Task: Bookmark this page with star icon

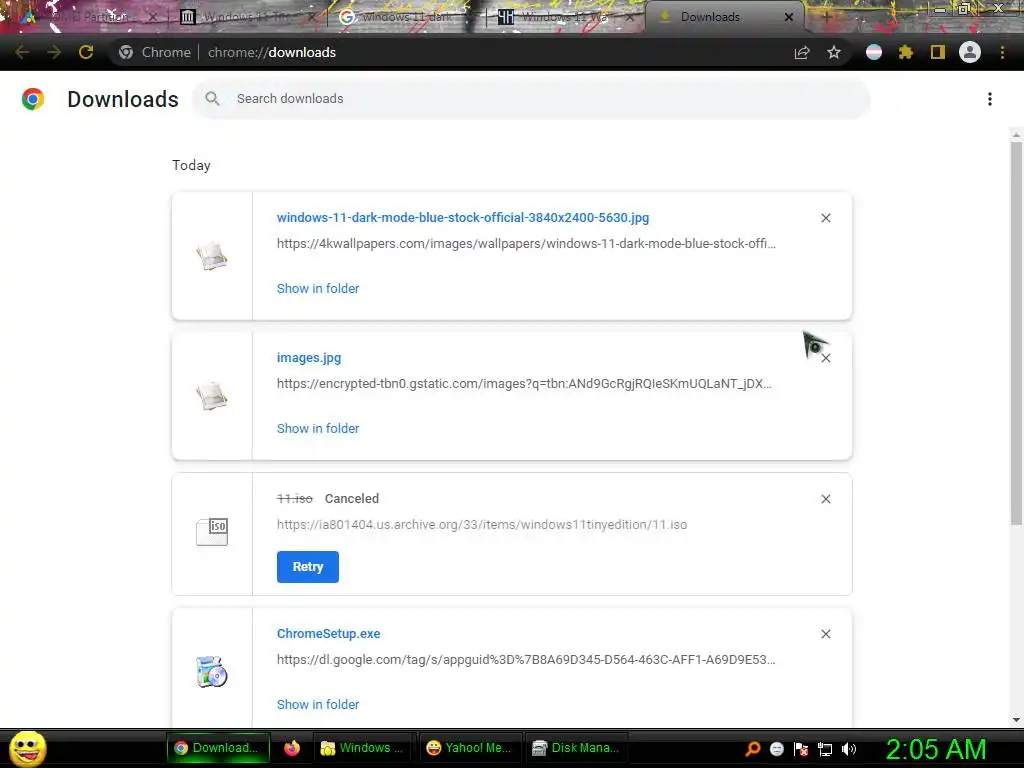Action: (x=834, y=52)
